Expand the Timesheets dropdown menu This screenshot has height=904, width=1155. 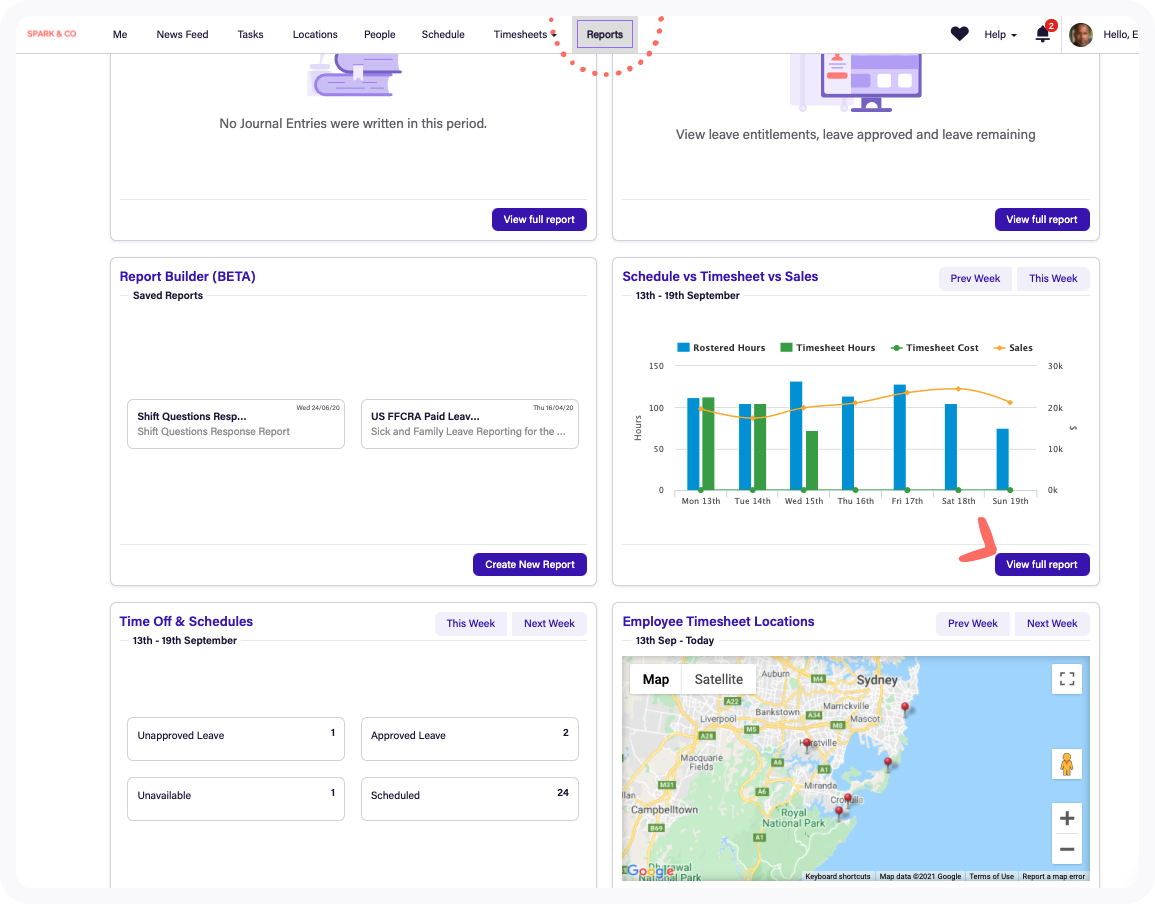[524, 35]
